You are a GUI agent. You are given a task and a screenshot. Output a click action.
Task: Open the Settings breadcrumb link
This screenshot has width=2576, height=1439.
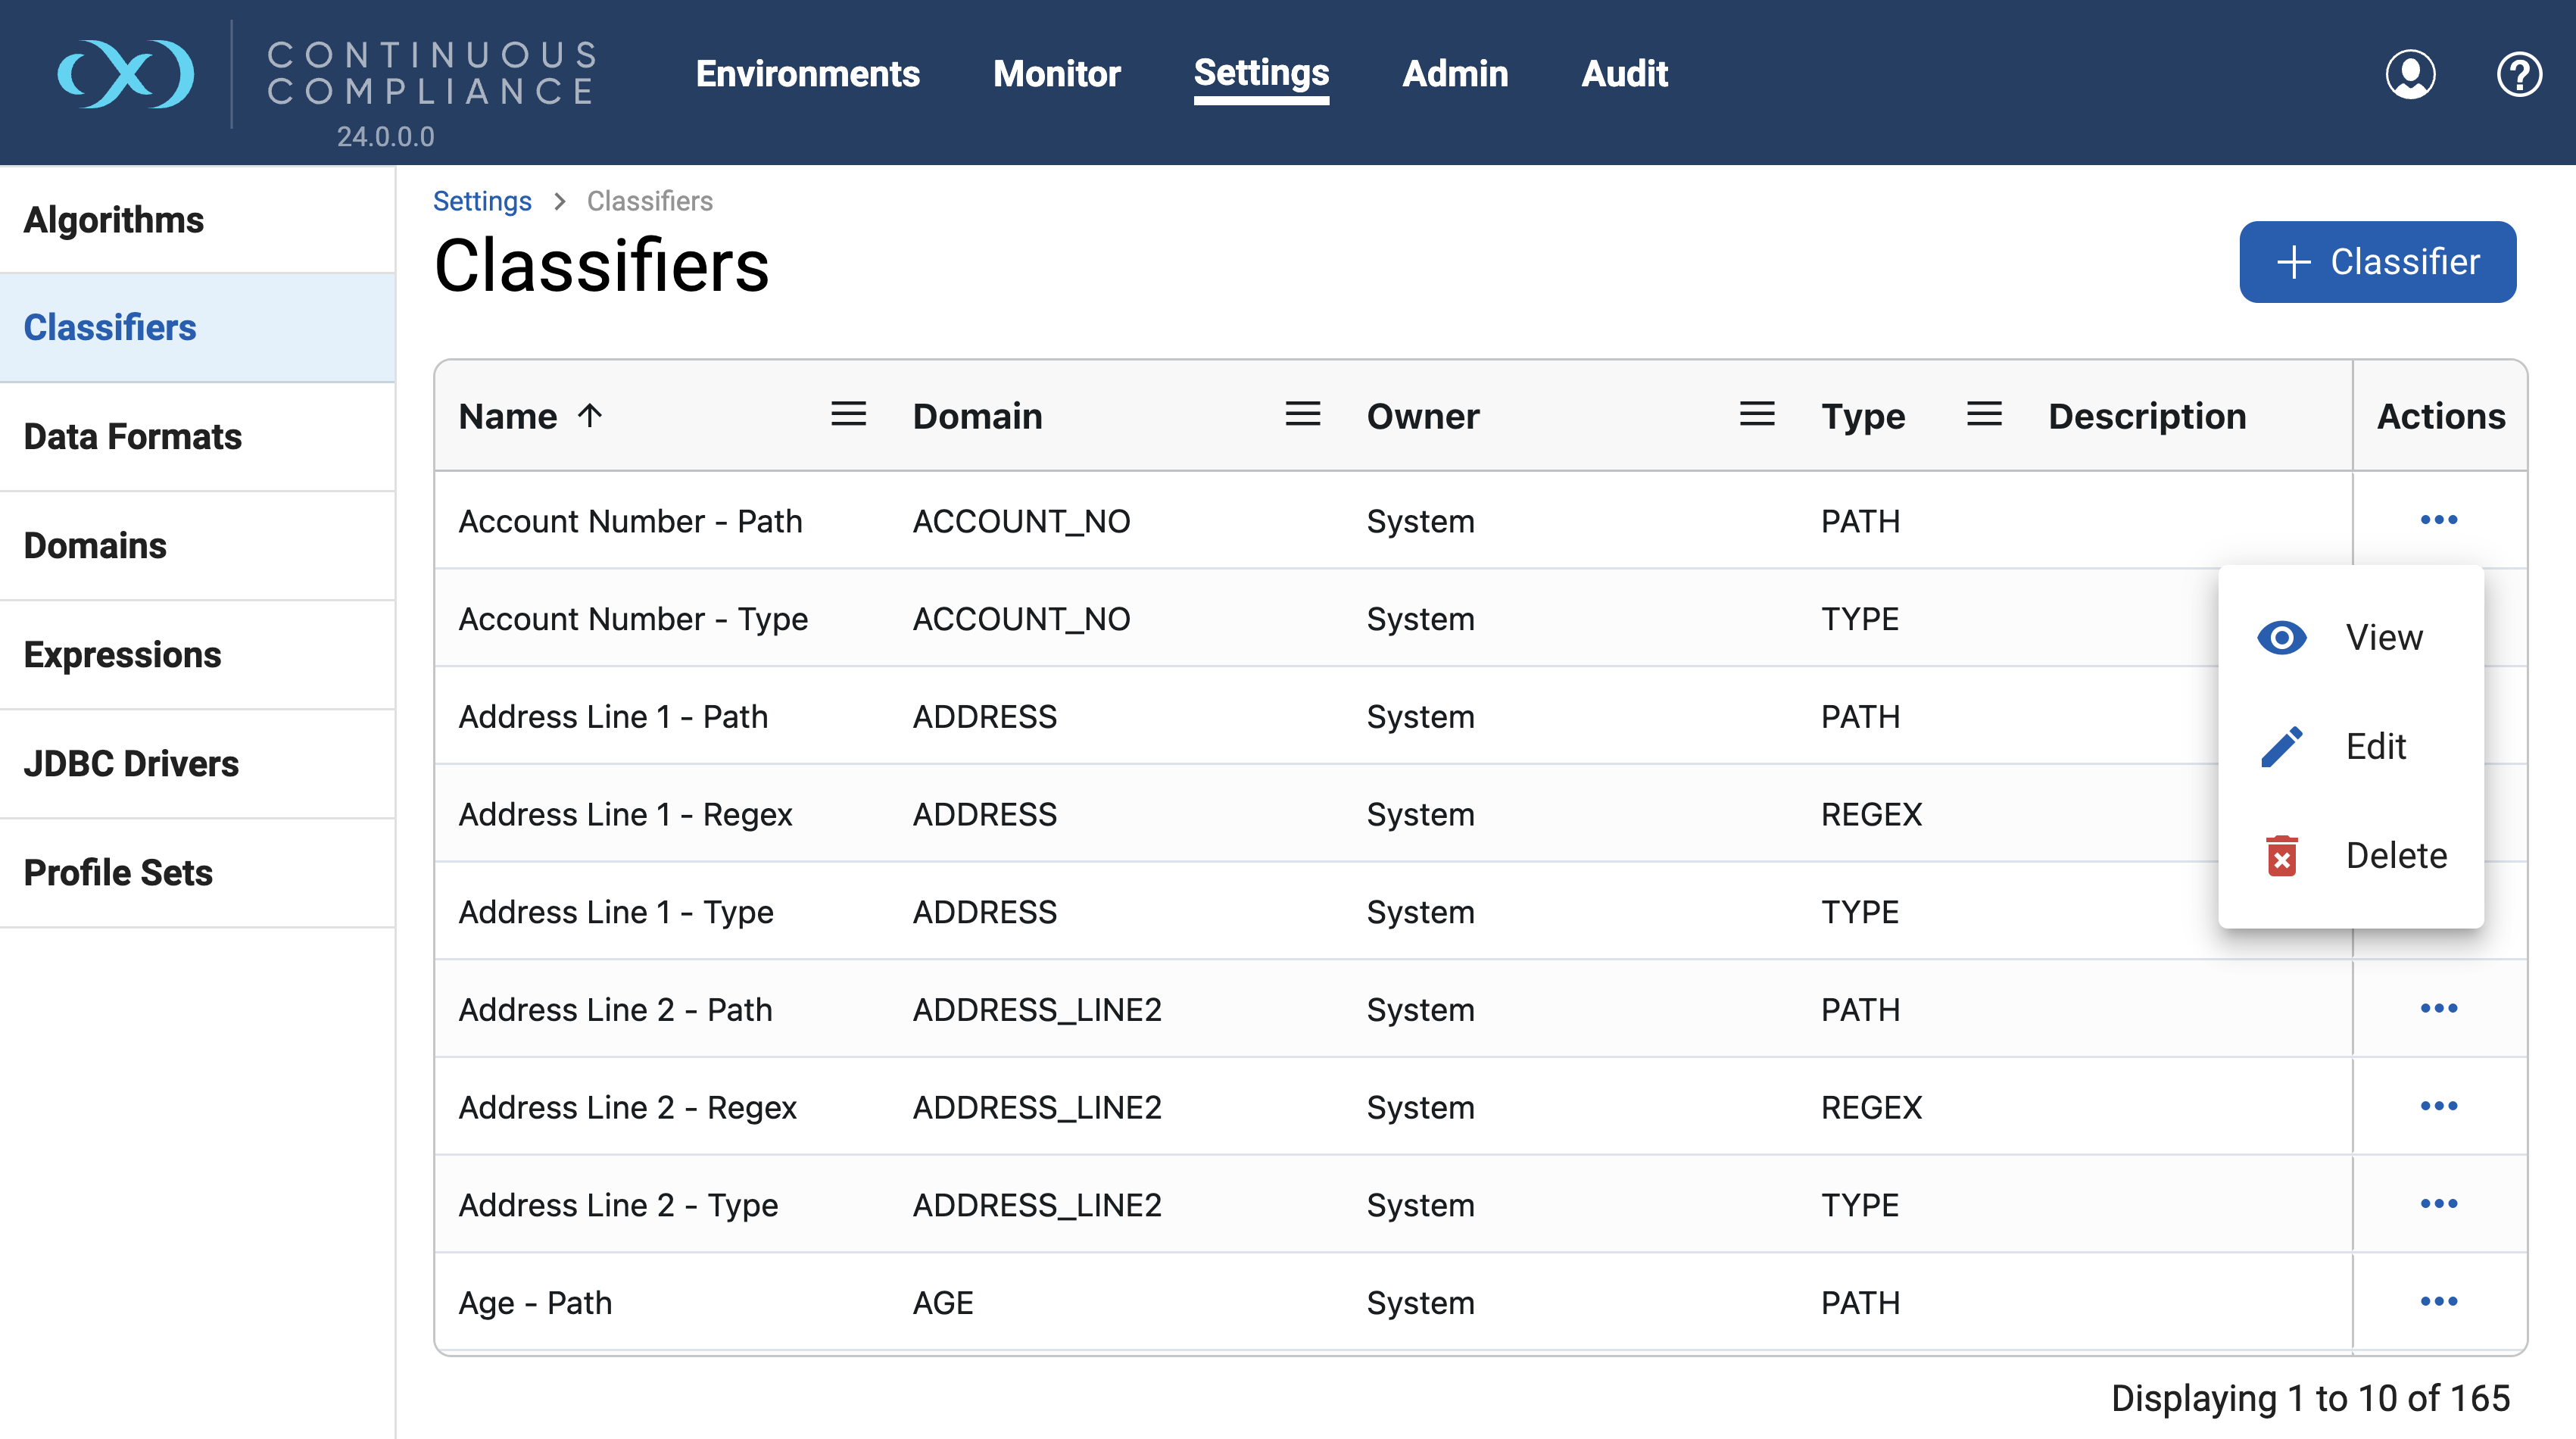click(x=483, y=201)
